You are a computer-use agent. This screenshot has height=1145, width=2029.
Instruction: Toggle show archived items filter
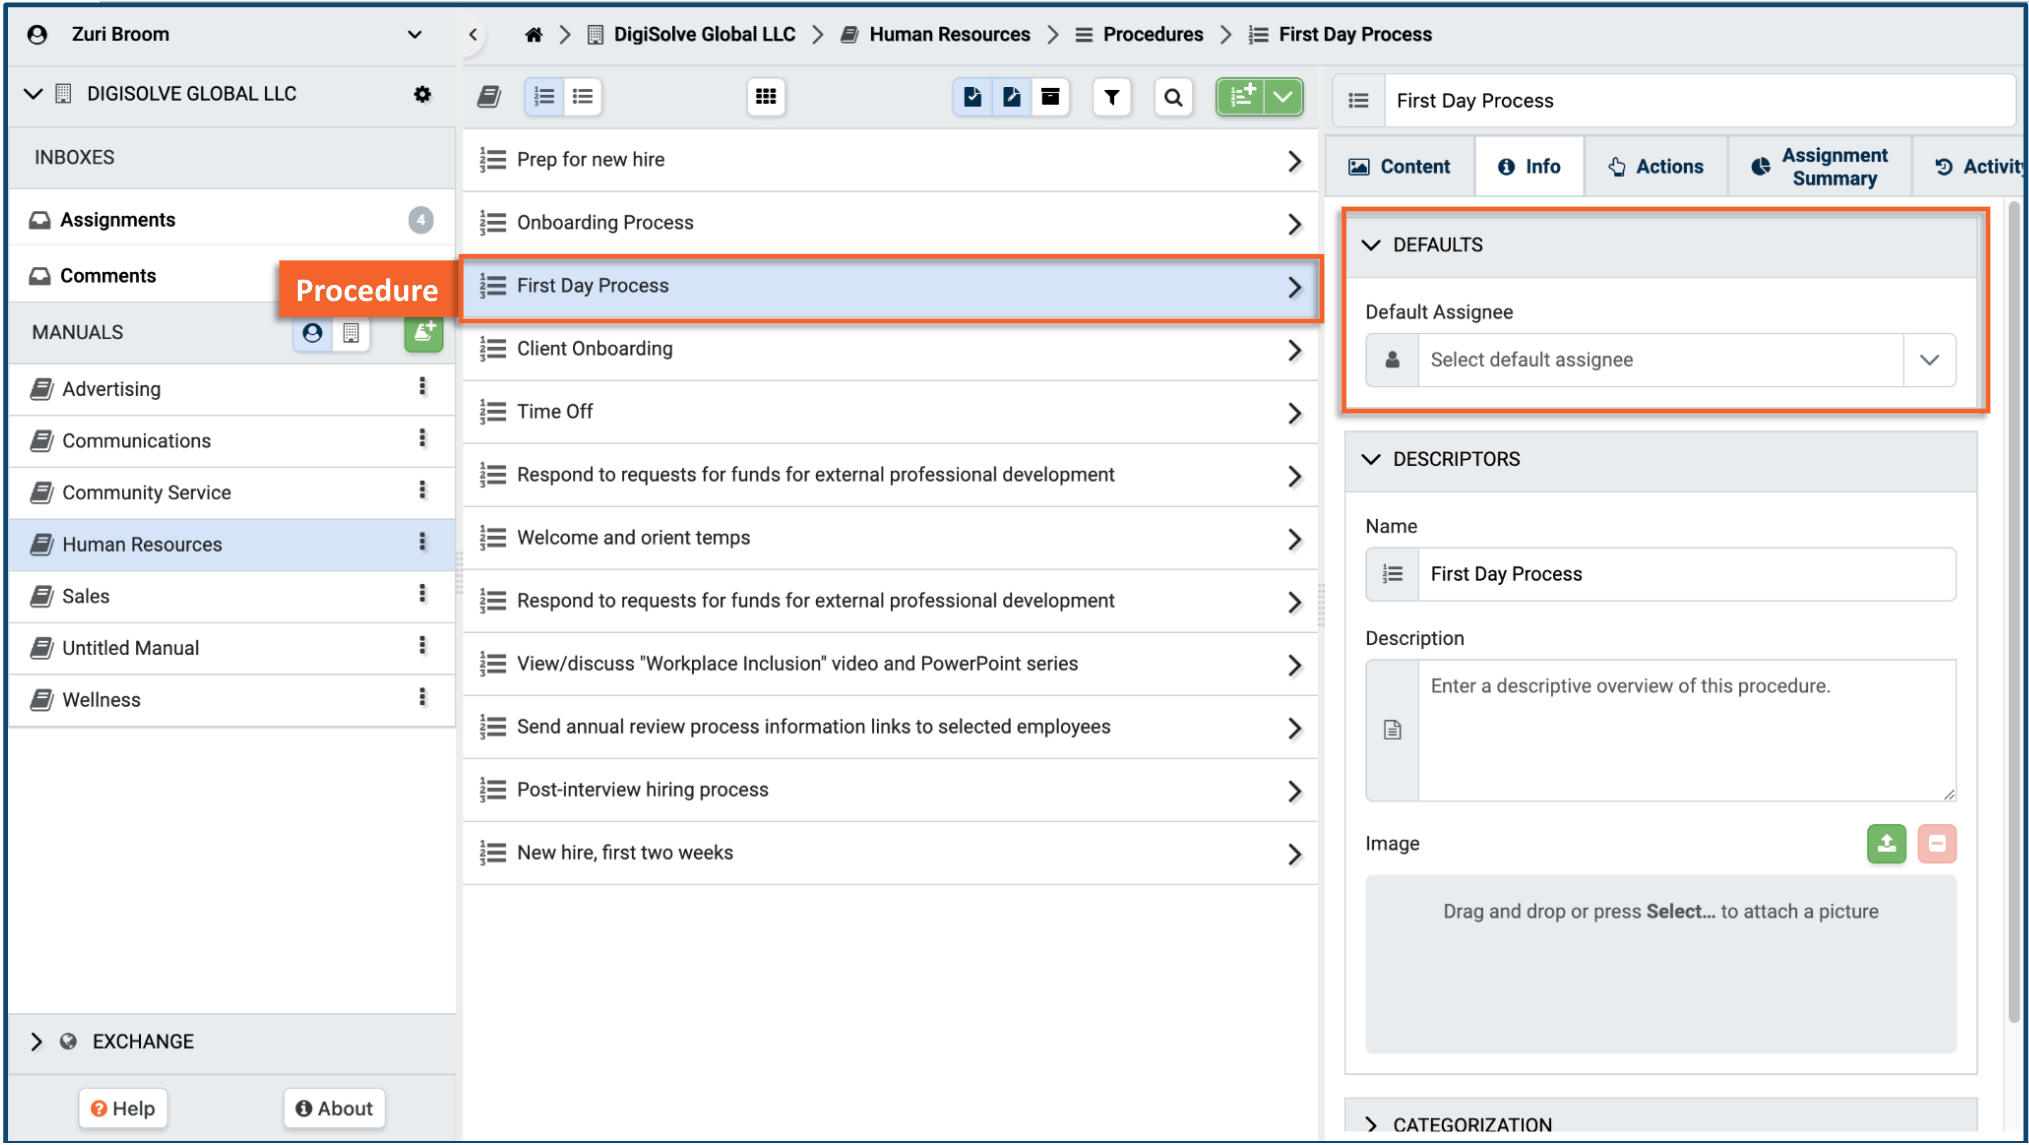pos(1050,97)
